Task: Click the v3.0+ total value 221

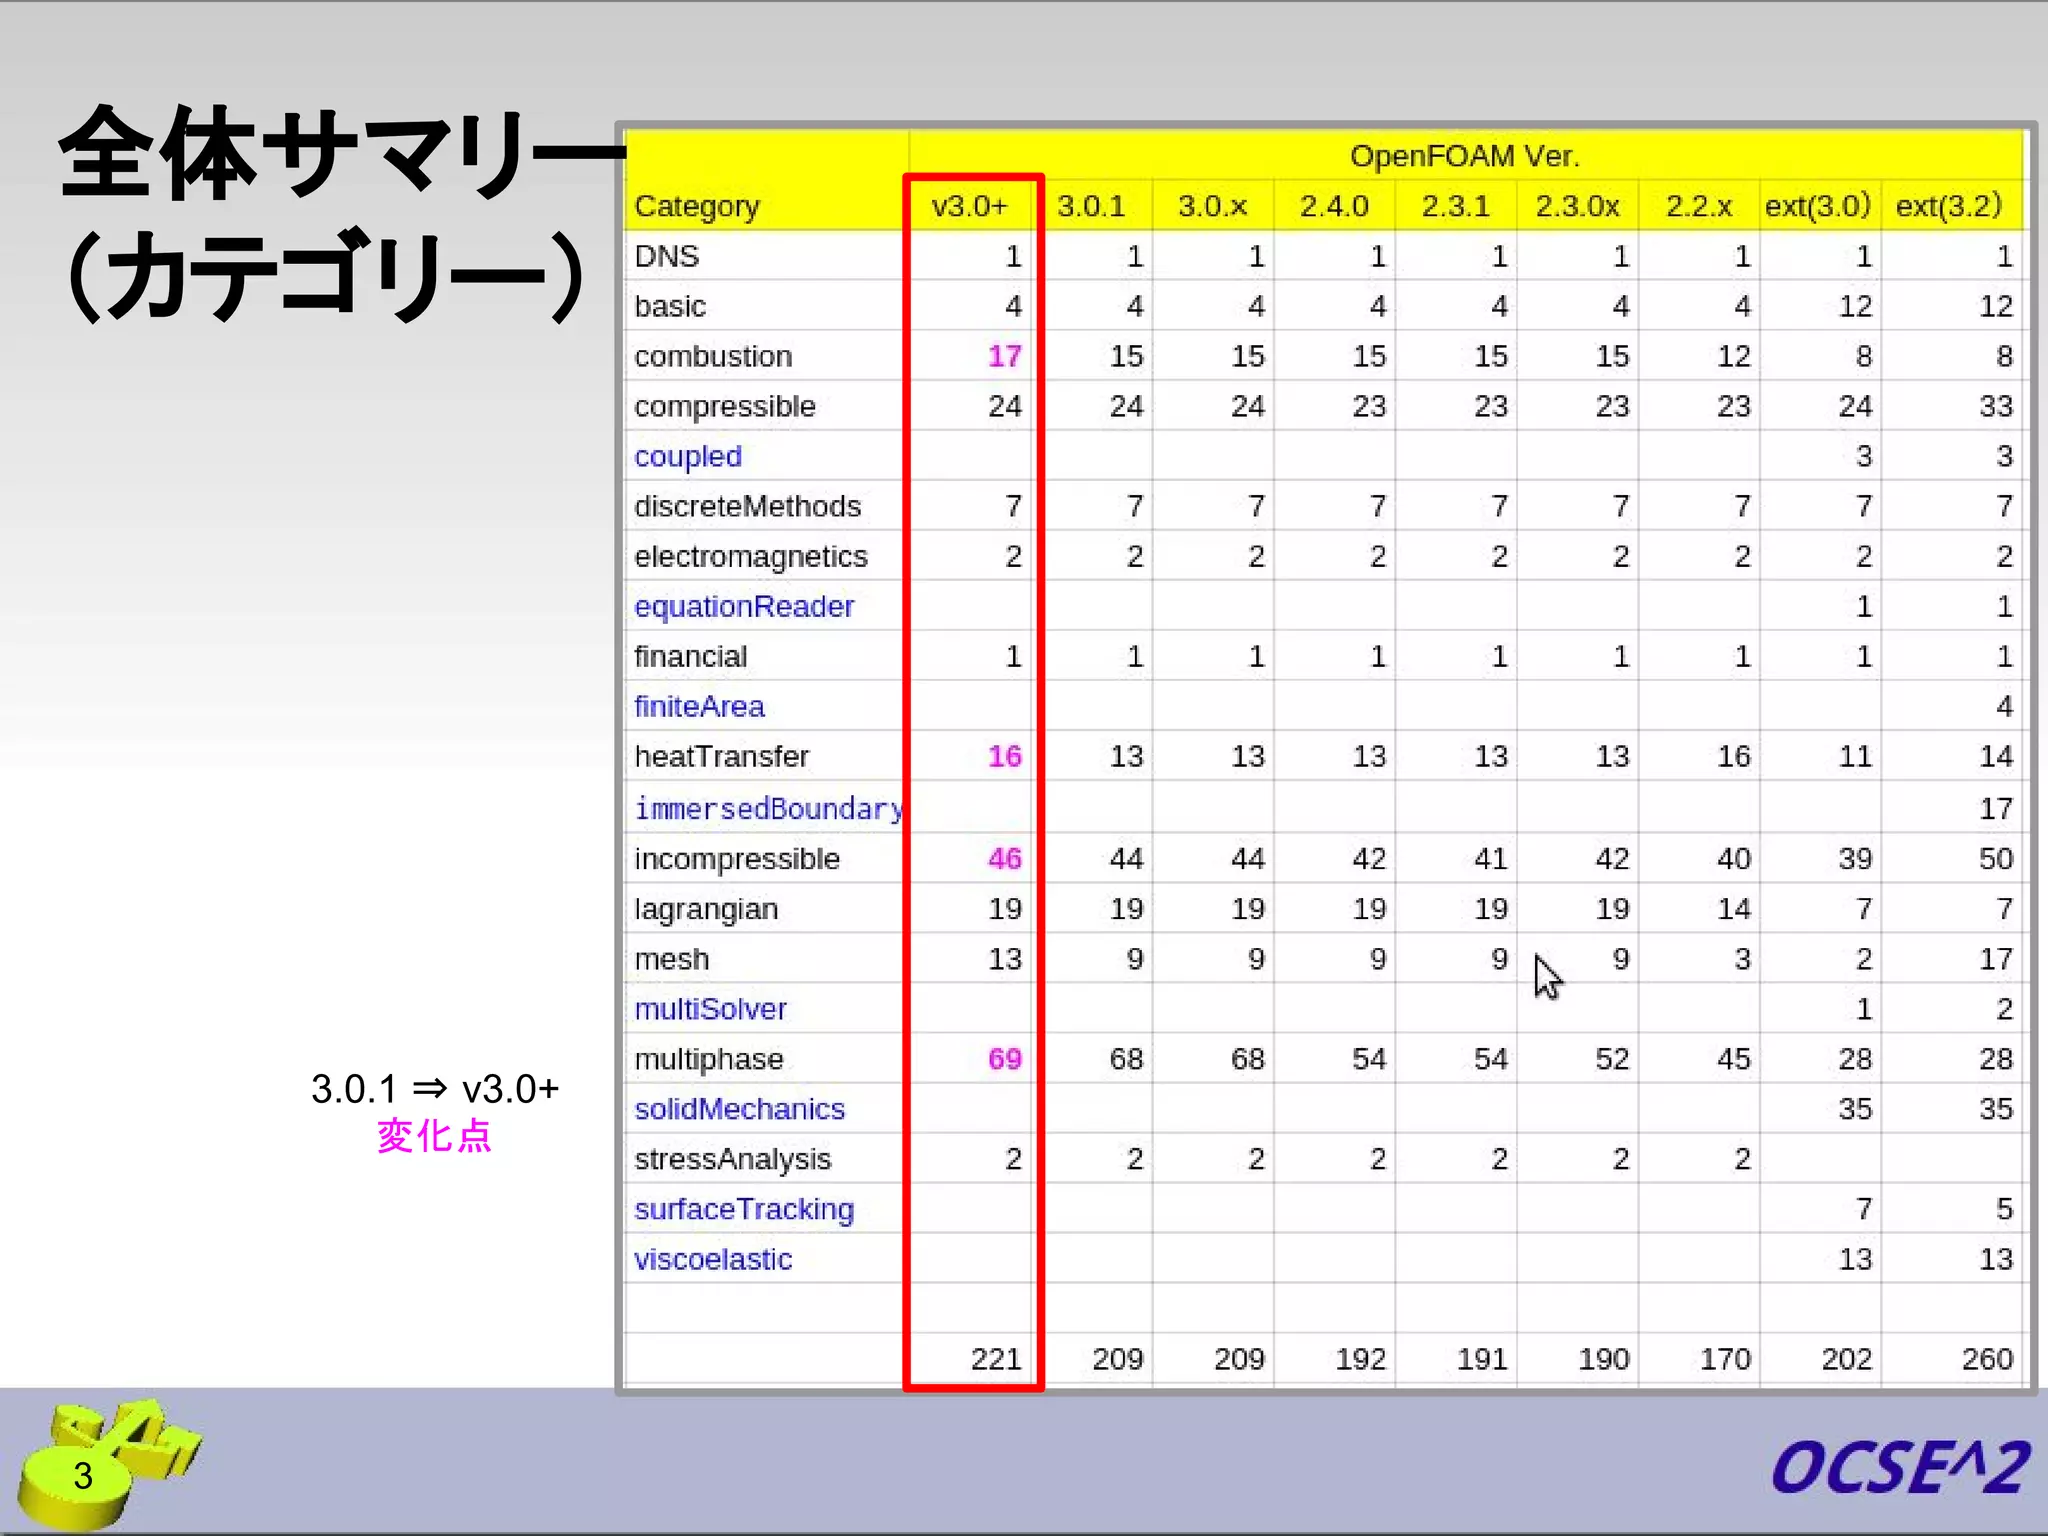Action: point(996,1359)
